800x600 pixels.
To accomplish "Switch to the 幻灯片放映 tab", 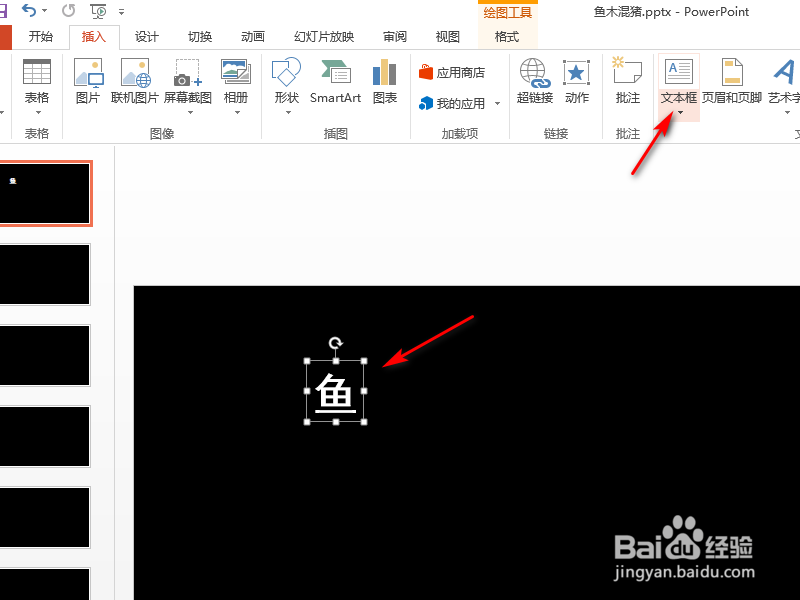I will (323, 36).
